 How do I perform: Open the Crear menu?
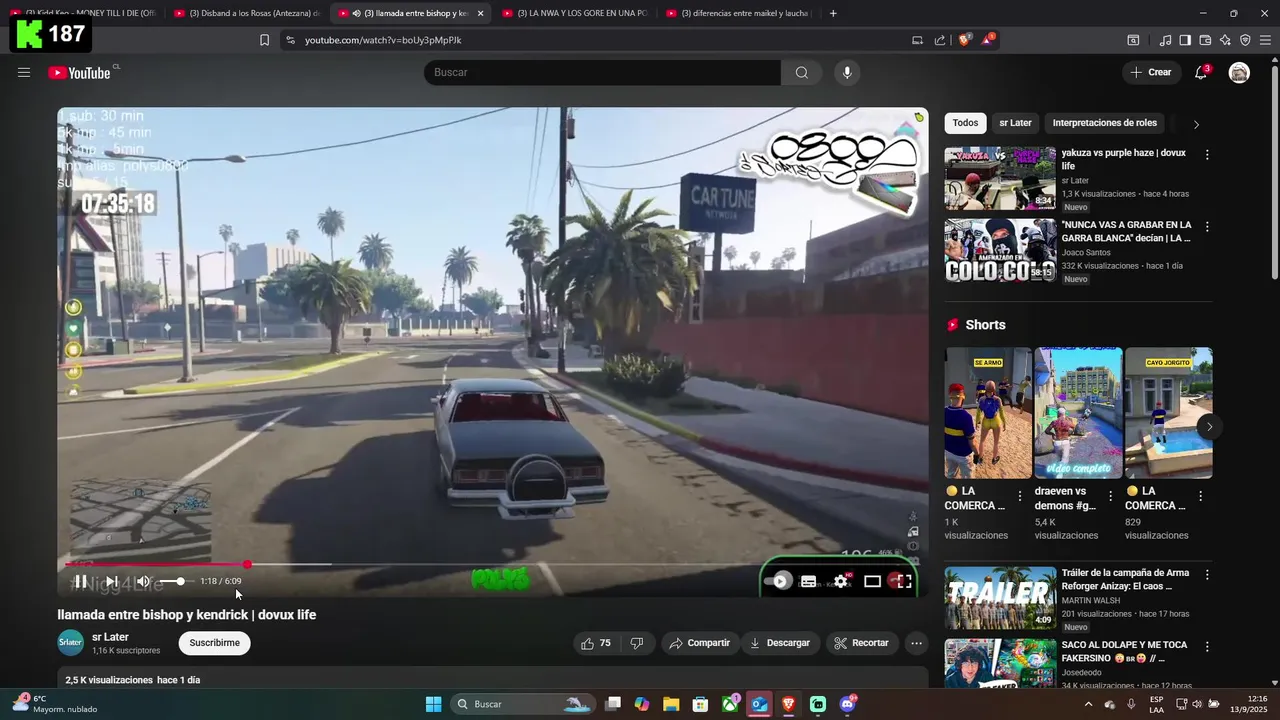coord(1151,72)
